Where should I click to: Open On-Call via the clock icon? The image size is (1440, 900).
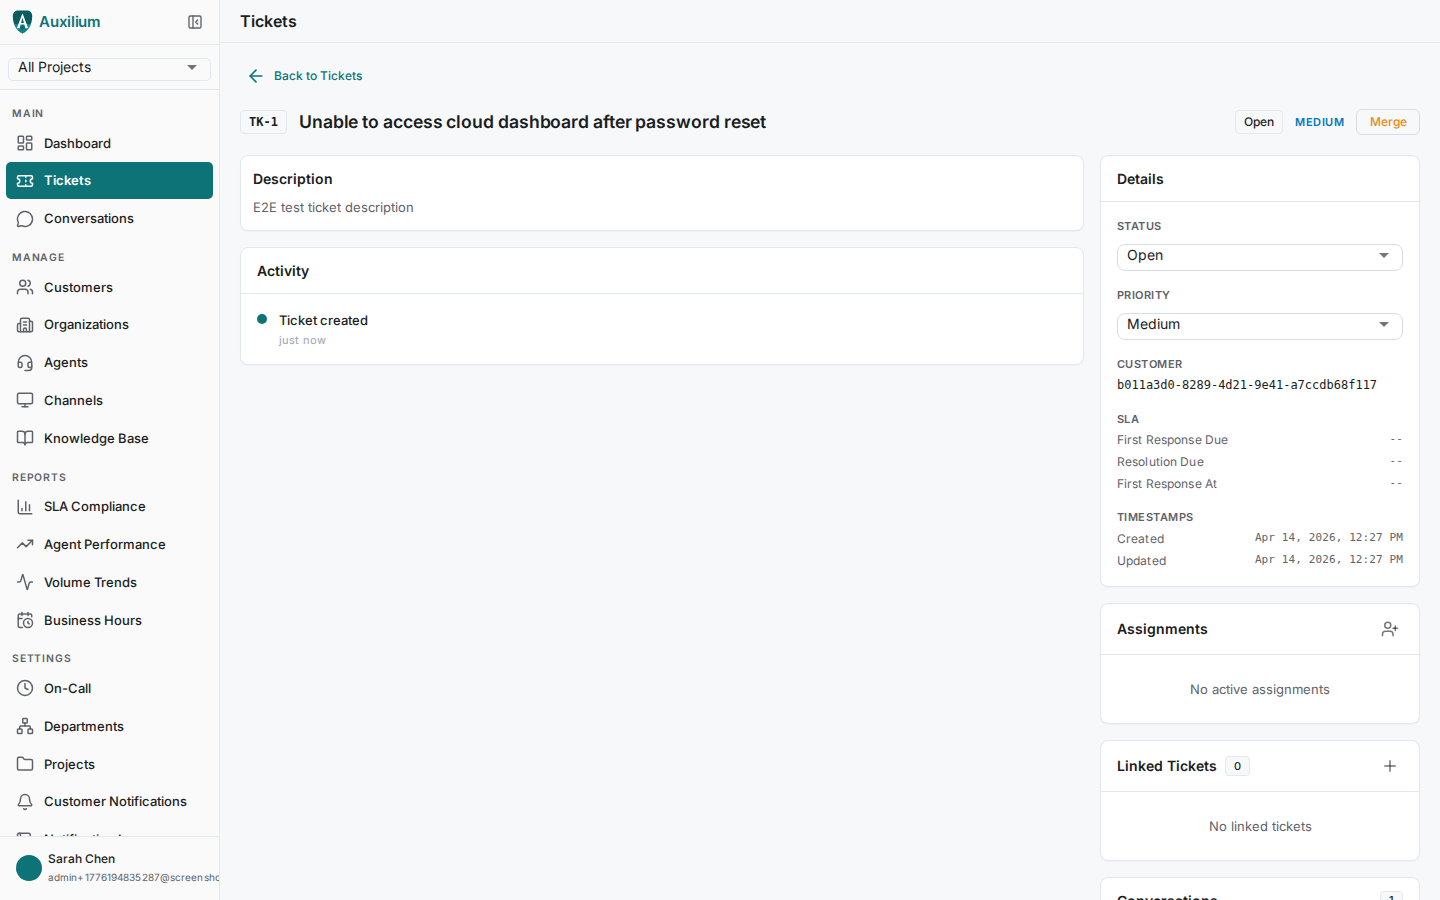coord(24,688)
